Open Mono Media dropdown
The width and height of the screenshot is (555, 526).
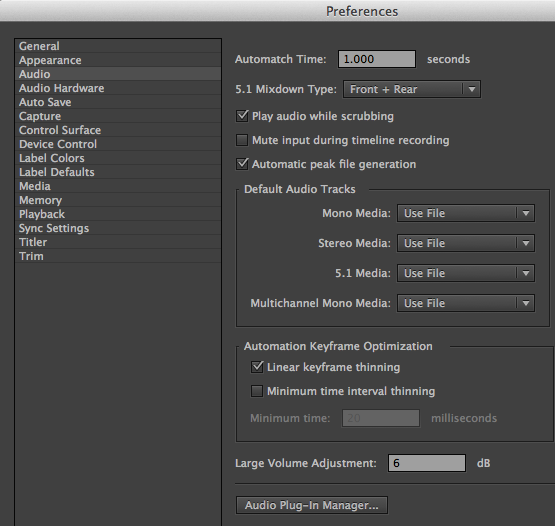[x=466, y=213]
